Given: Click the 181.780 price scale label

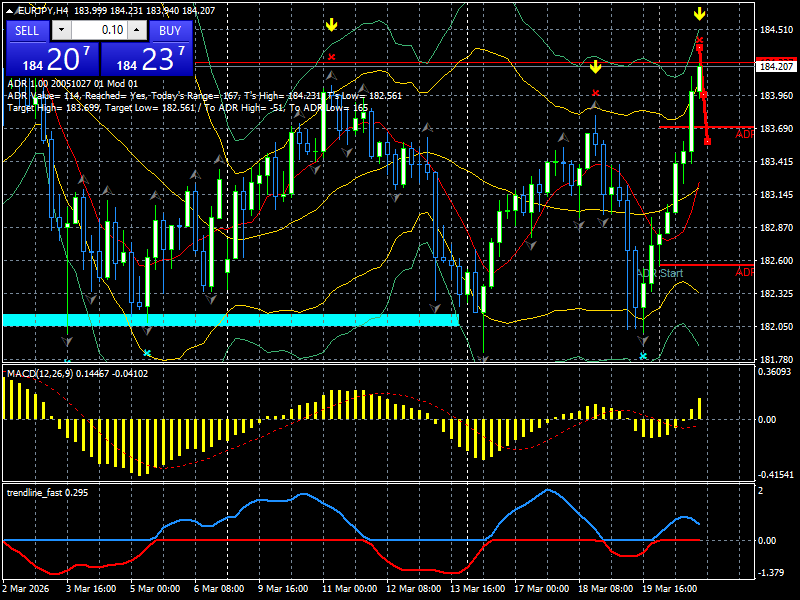Looking at the screenshot, I should tap(776, 359).
